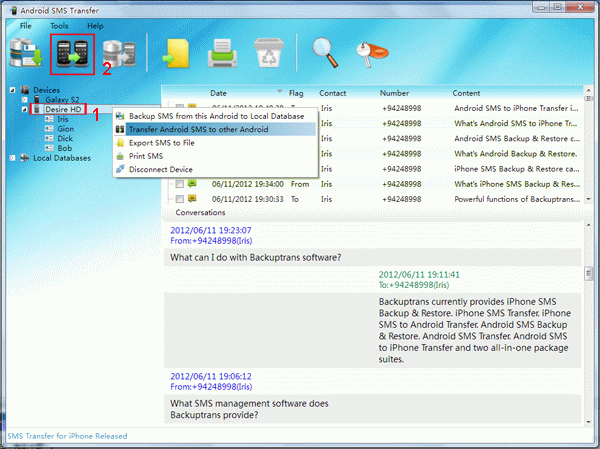Click conversation pane scroll up arrow
The width and height of the screenshot is (600, 449).
point(589,225)
